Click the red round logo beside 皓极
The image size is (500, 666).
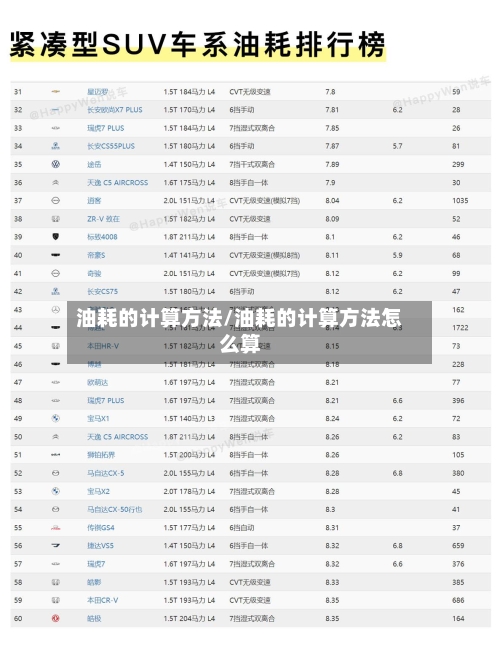coord(56,618)
